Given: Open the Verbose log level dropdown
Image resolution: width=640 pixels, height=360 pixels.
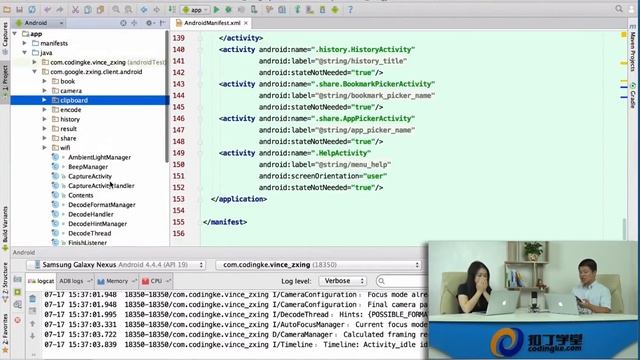Looking at the screenshot, I should tap(343, 281).
